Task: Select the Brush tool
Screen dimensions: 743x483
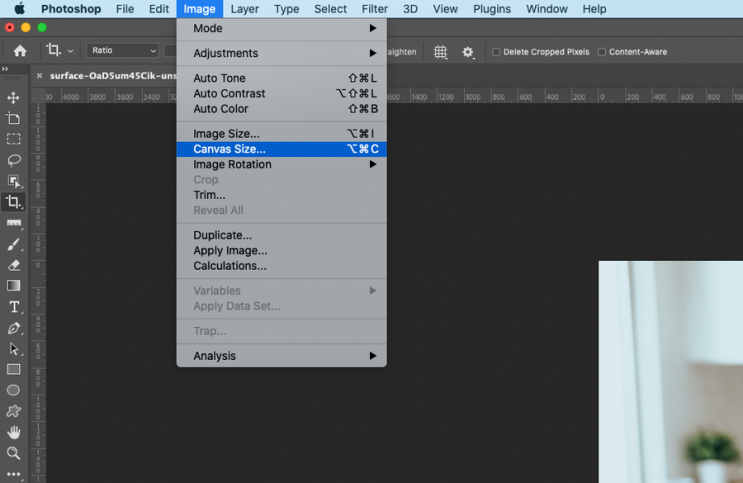Action: tap(13, 244)
